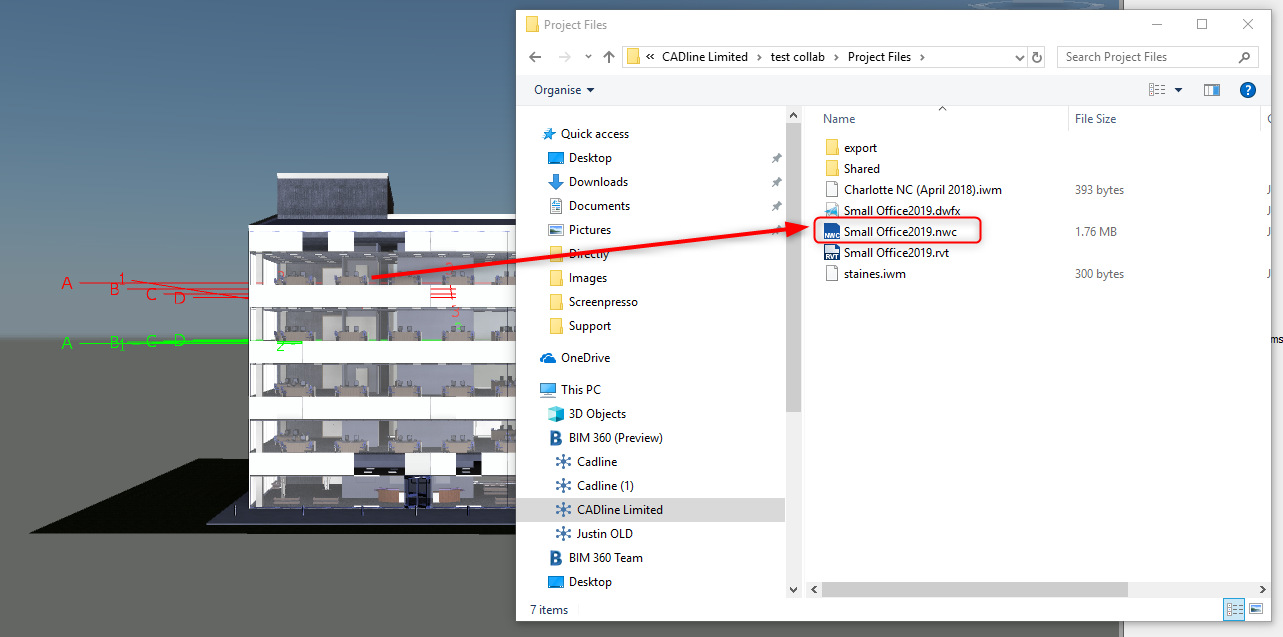
Task: Go back using the Back arrow
Action: coord(535,57)
